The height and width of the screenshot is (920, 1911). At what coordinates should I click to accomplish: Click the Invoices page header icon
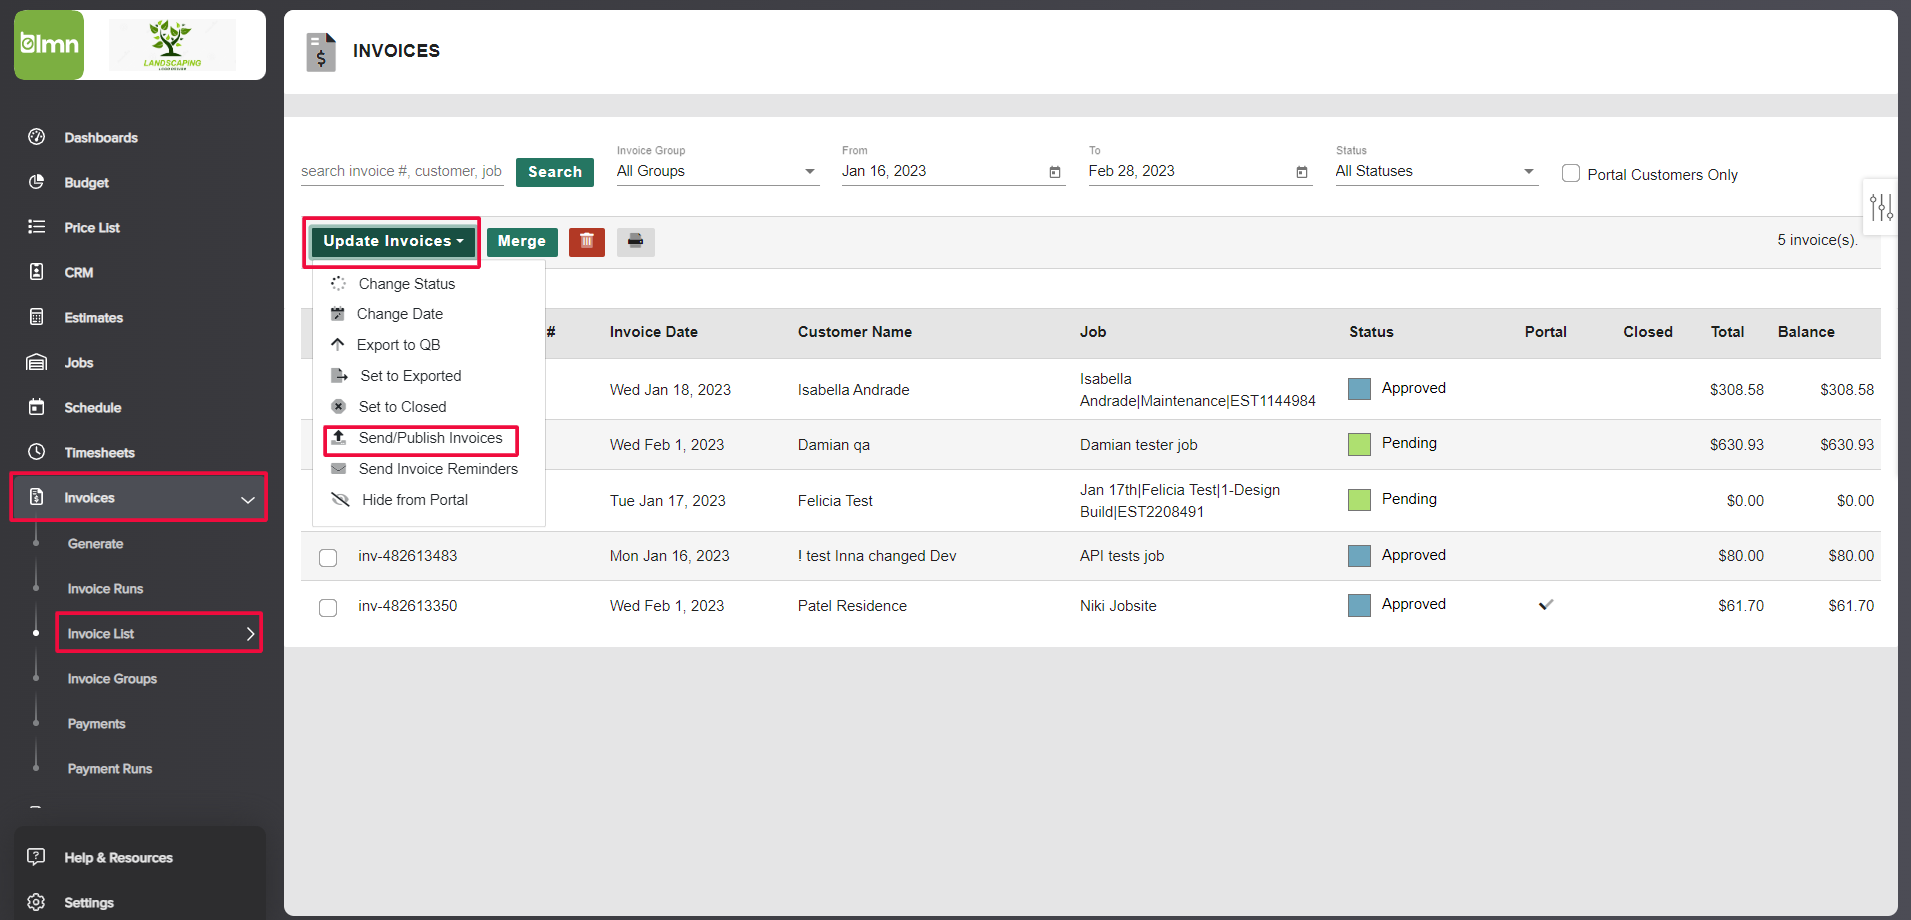click(321, 52)
